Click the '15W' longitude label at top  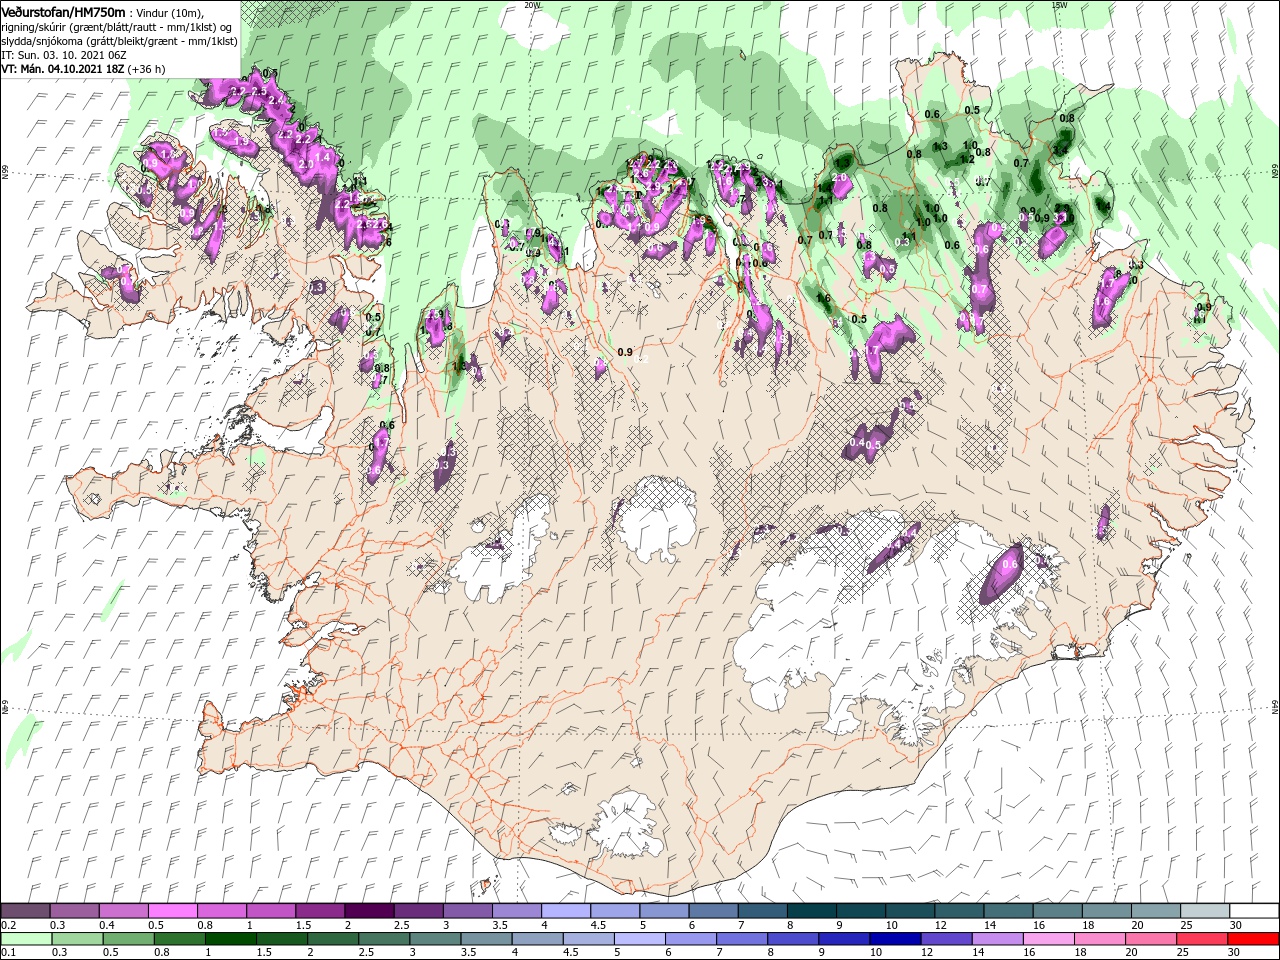tap(1059, 5)
